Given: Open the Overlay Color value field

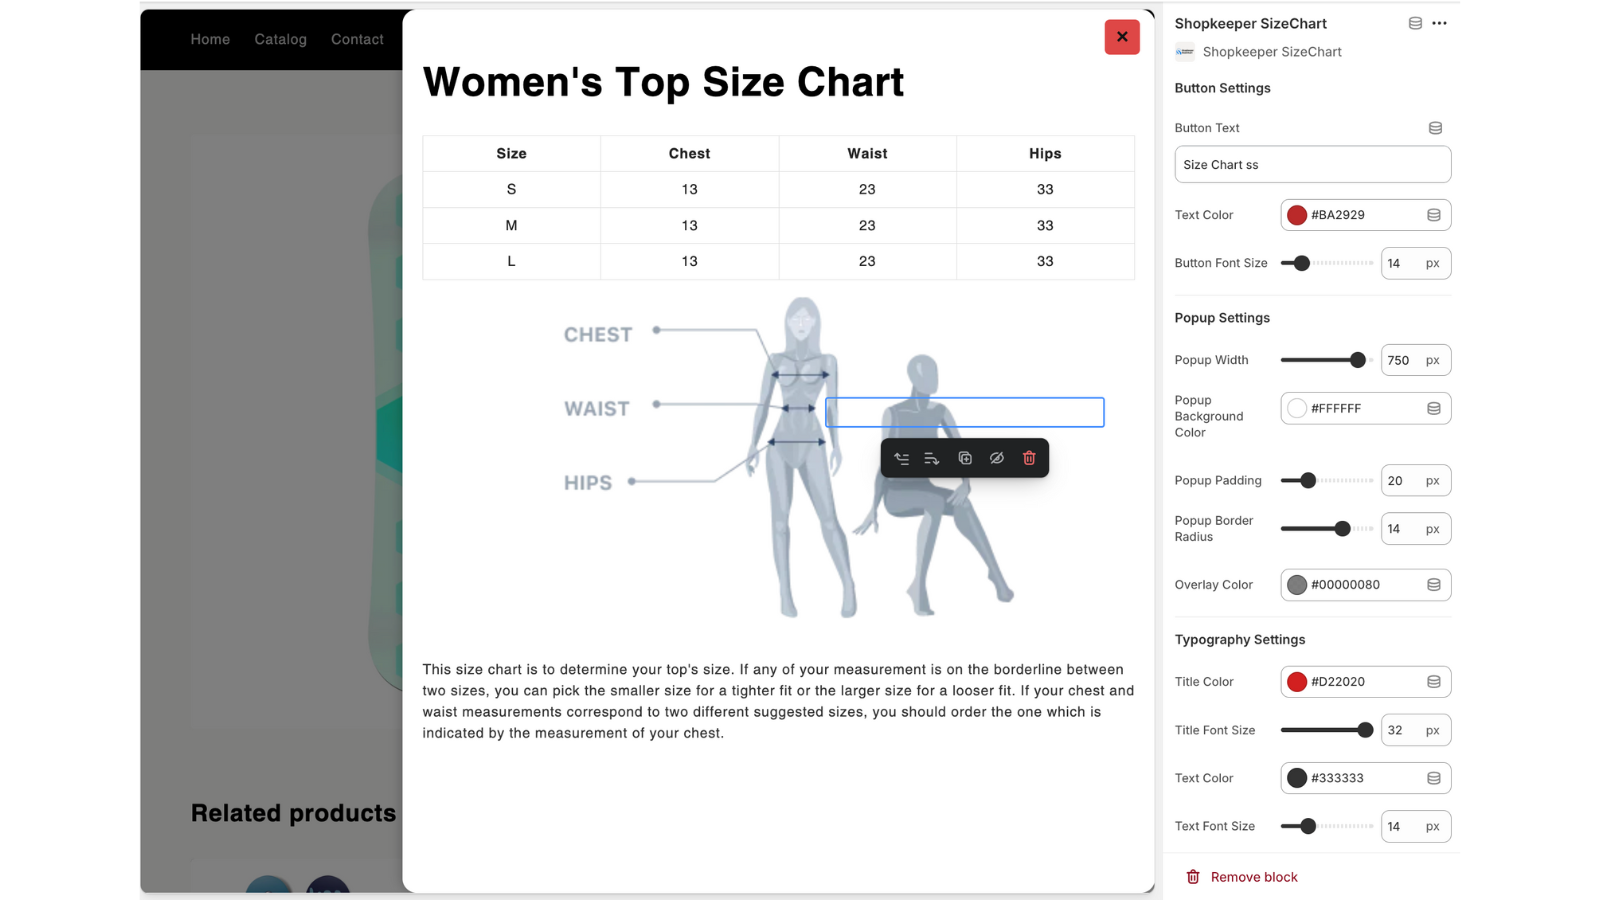Looking at the screenshot, I should tap(1345, 584).
